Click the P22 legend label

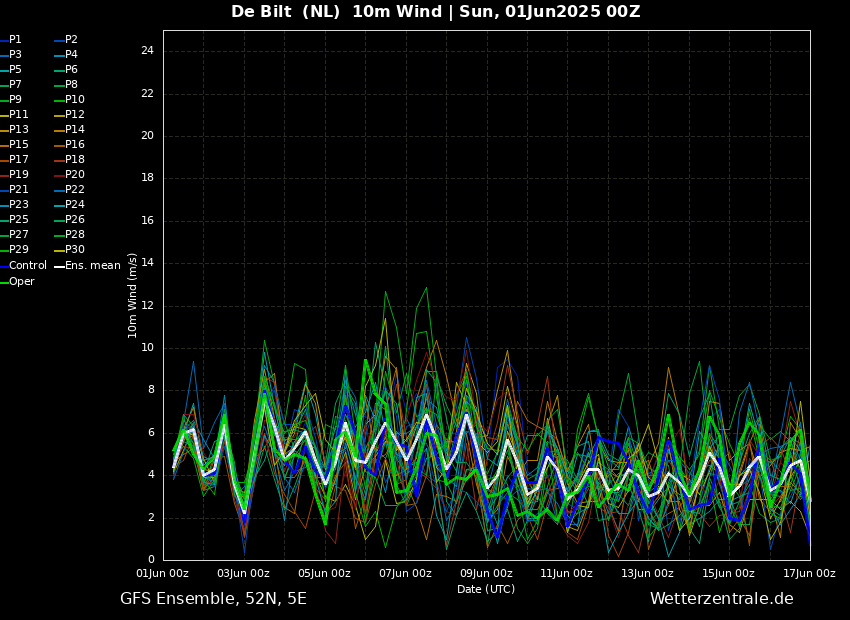[75, 190]
